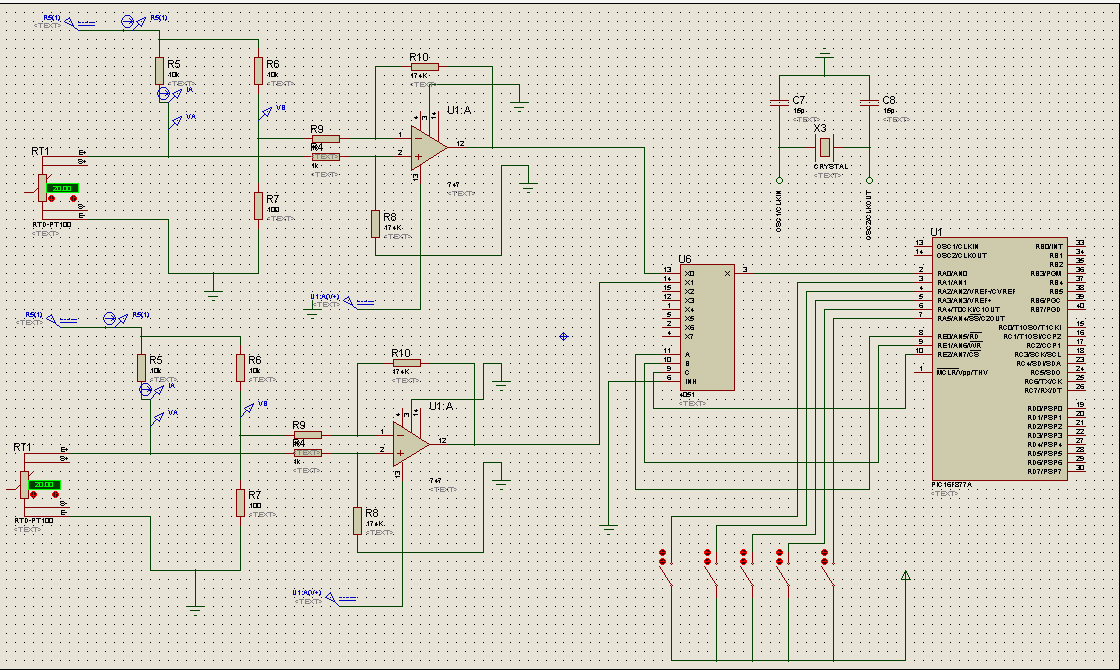Viewport: 1120px width, 670px height.
Task: Select the power terminal arrow near the switches
Action: (906, 575)
